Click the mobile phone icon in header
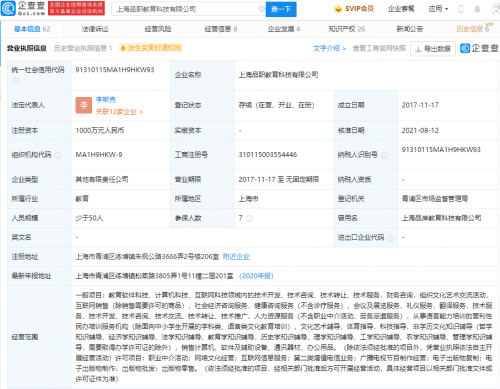Viewport: 500px width, 389px height. 461,9
